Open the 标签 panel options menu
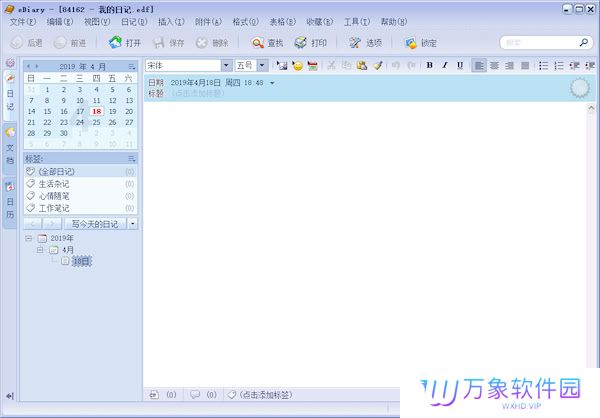This screenshot has height=418, width=600. click(x=132, y=158)
